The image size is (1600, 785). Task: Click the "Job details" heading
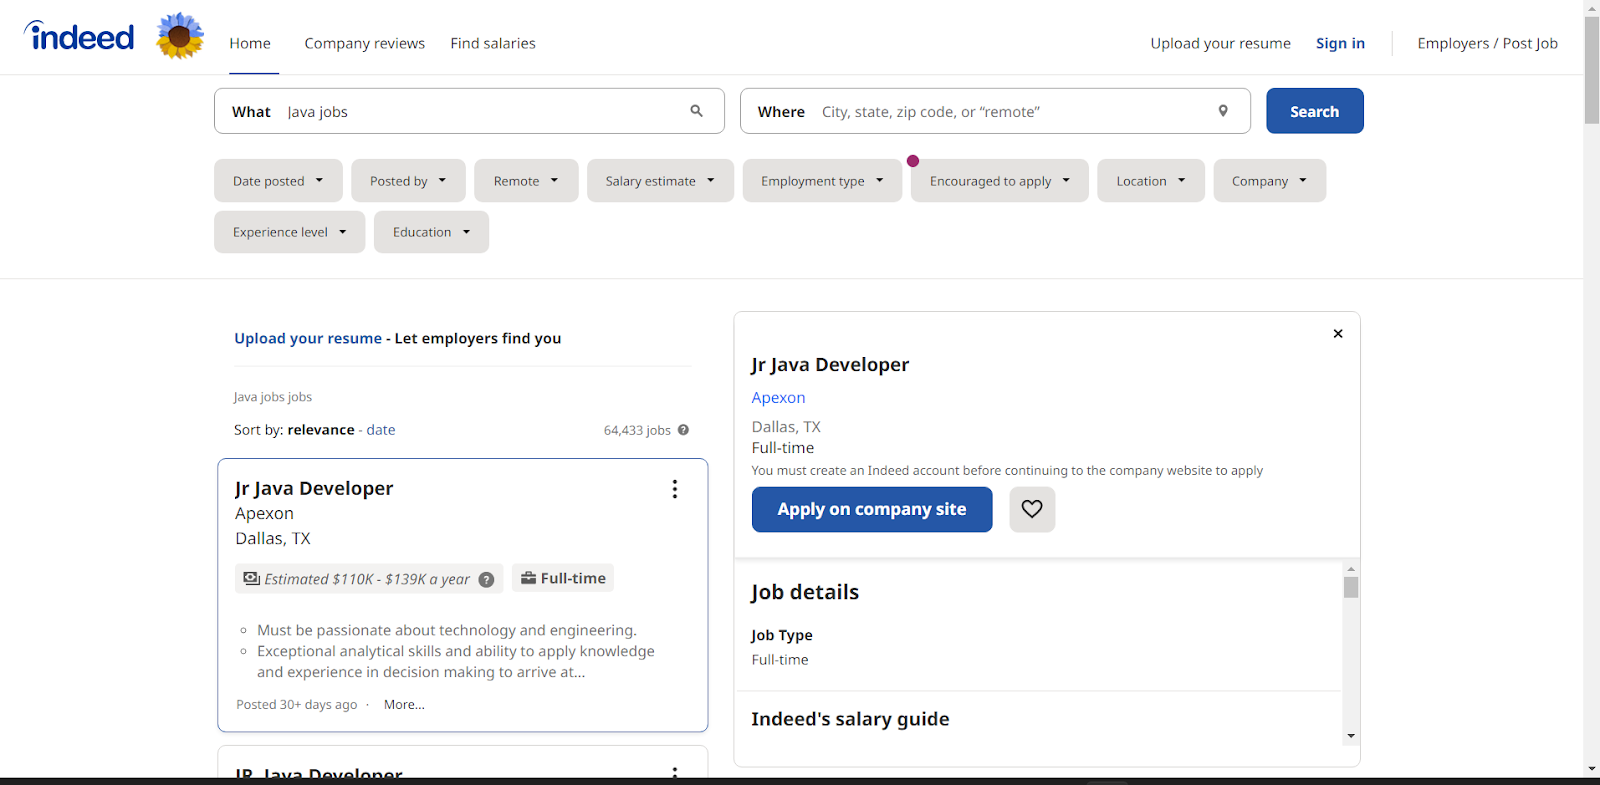point(805,592)
